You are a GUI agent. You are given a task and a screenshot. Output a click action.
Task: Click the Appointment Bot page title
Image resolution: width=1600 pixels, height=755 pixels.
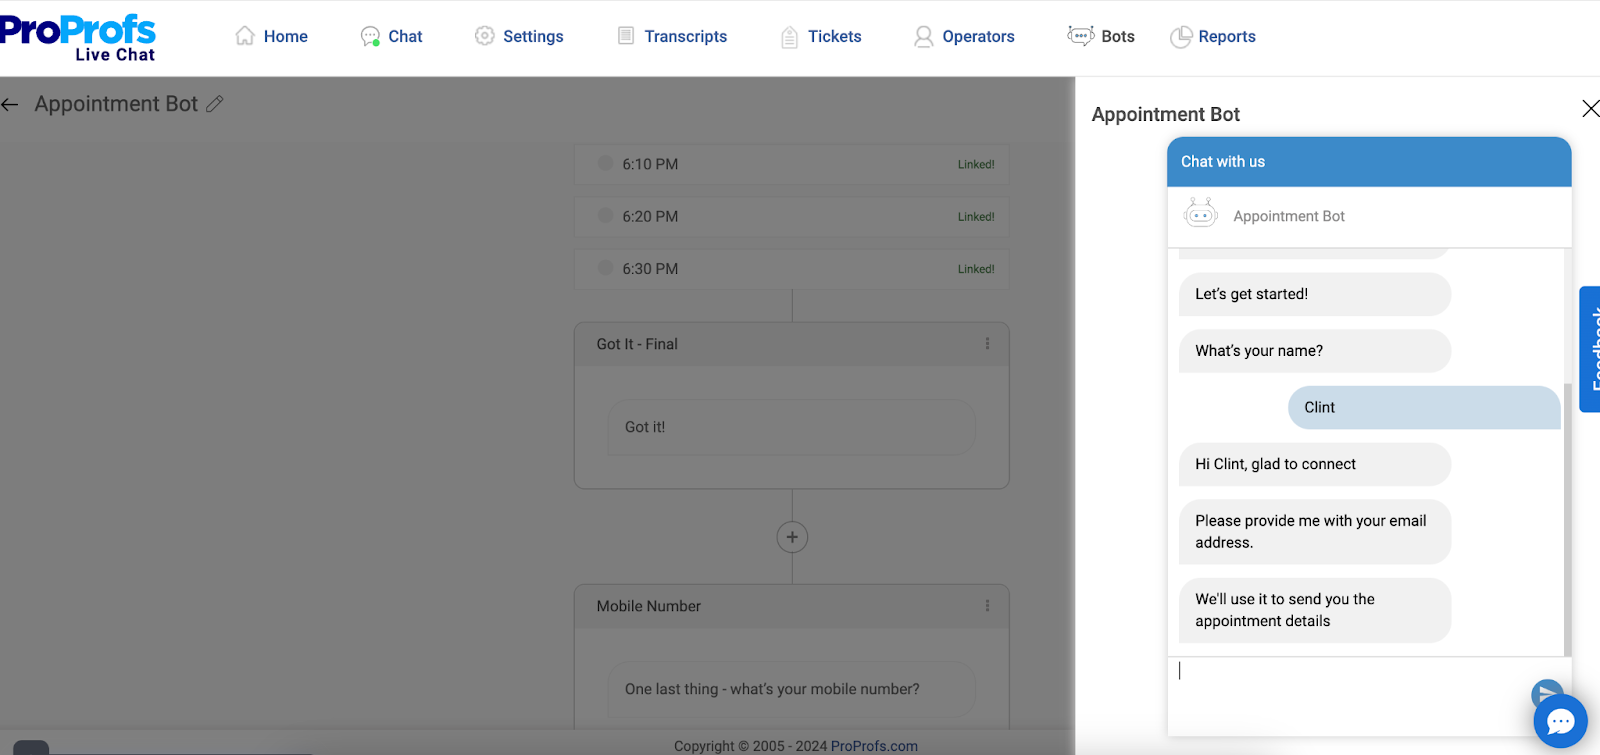click(x=116, y=104)
